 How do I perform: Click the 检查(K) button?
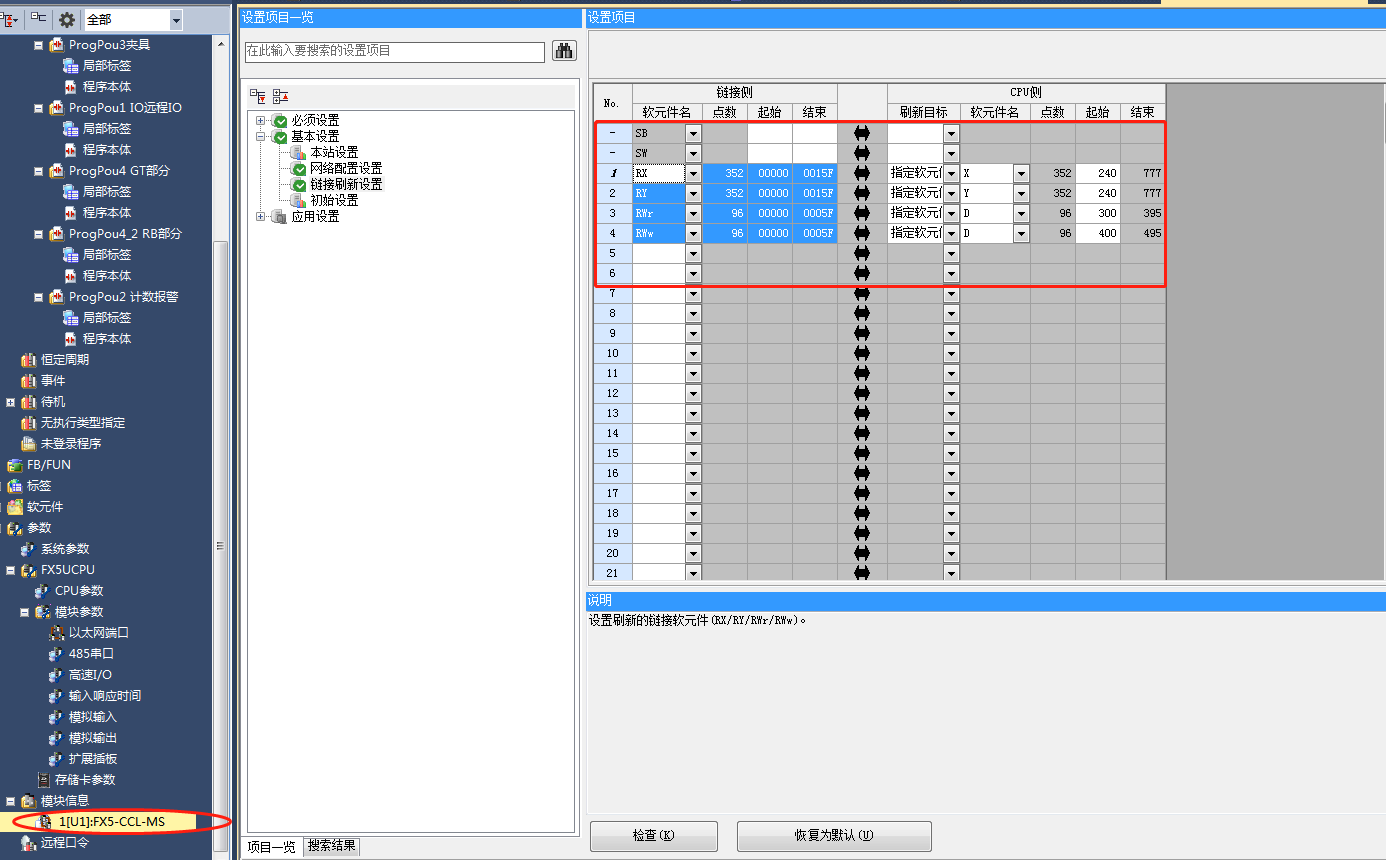click(x=653, y=836)
